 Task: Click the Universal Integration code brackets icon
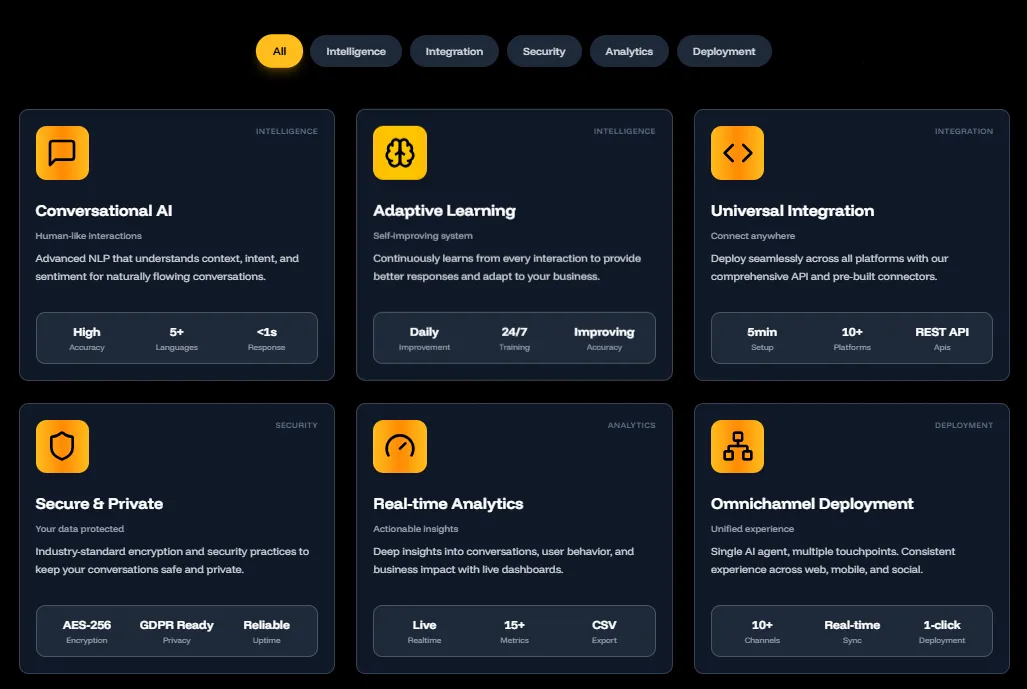tap(737, 153)
